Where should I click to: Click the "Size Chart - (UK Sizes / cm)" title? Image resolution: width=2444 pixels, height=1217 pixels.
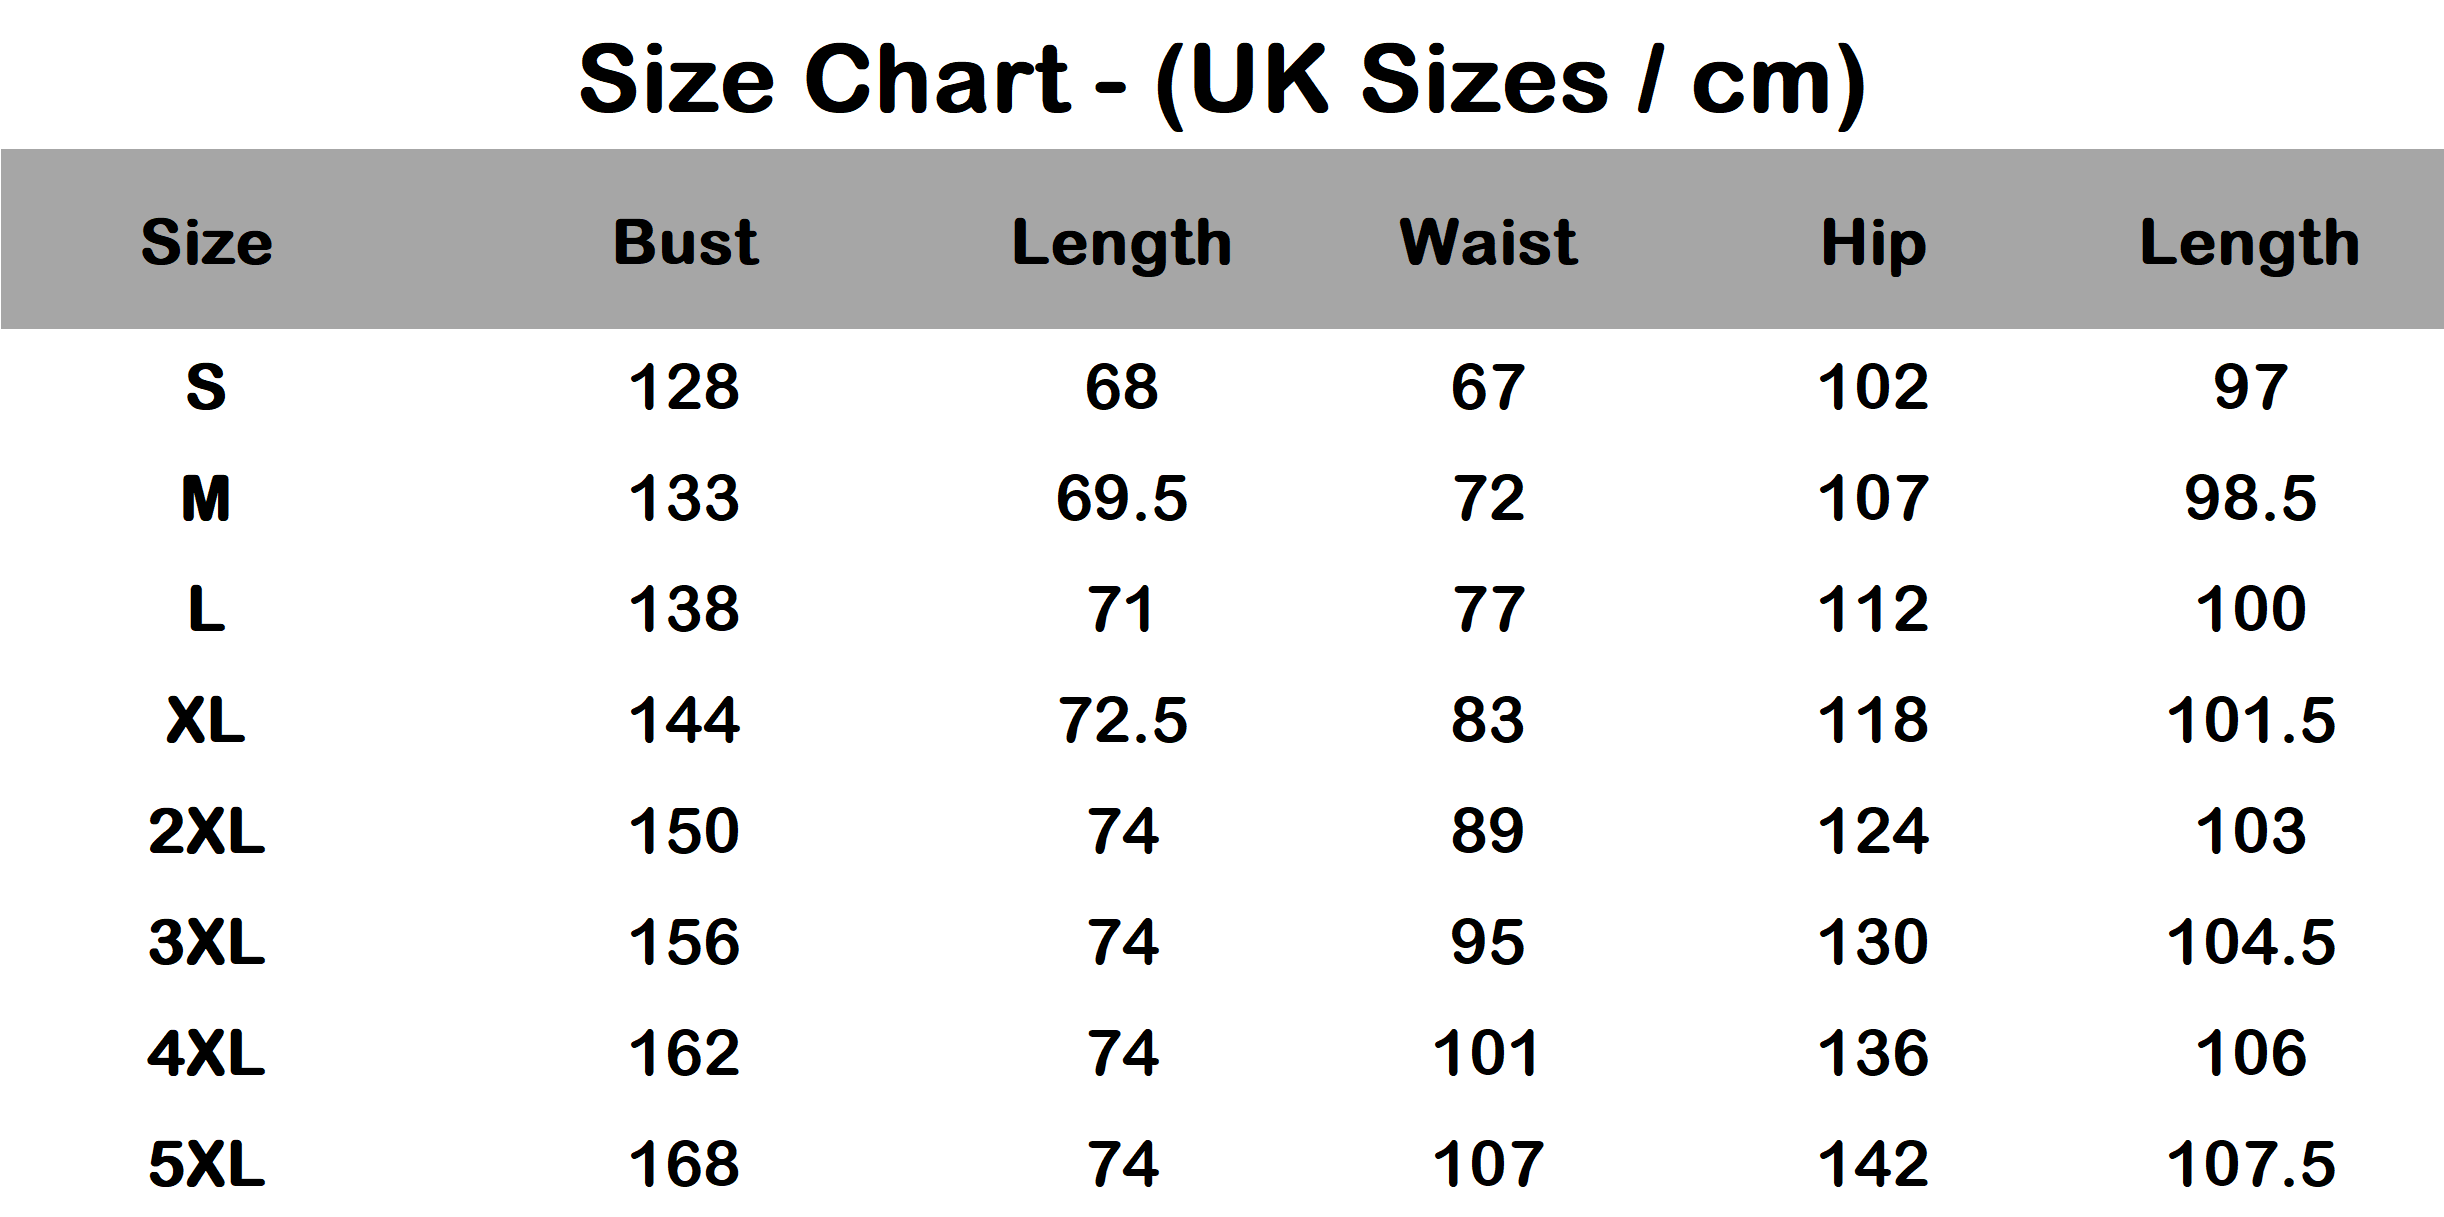(x=1222, y=80)
